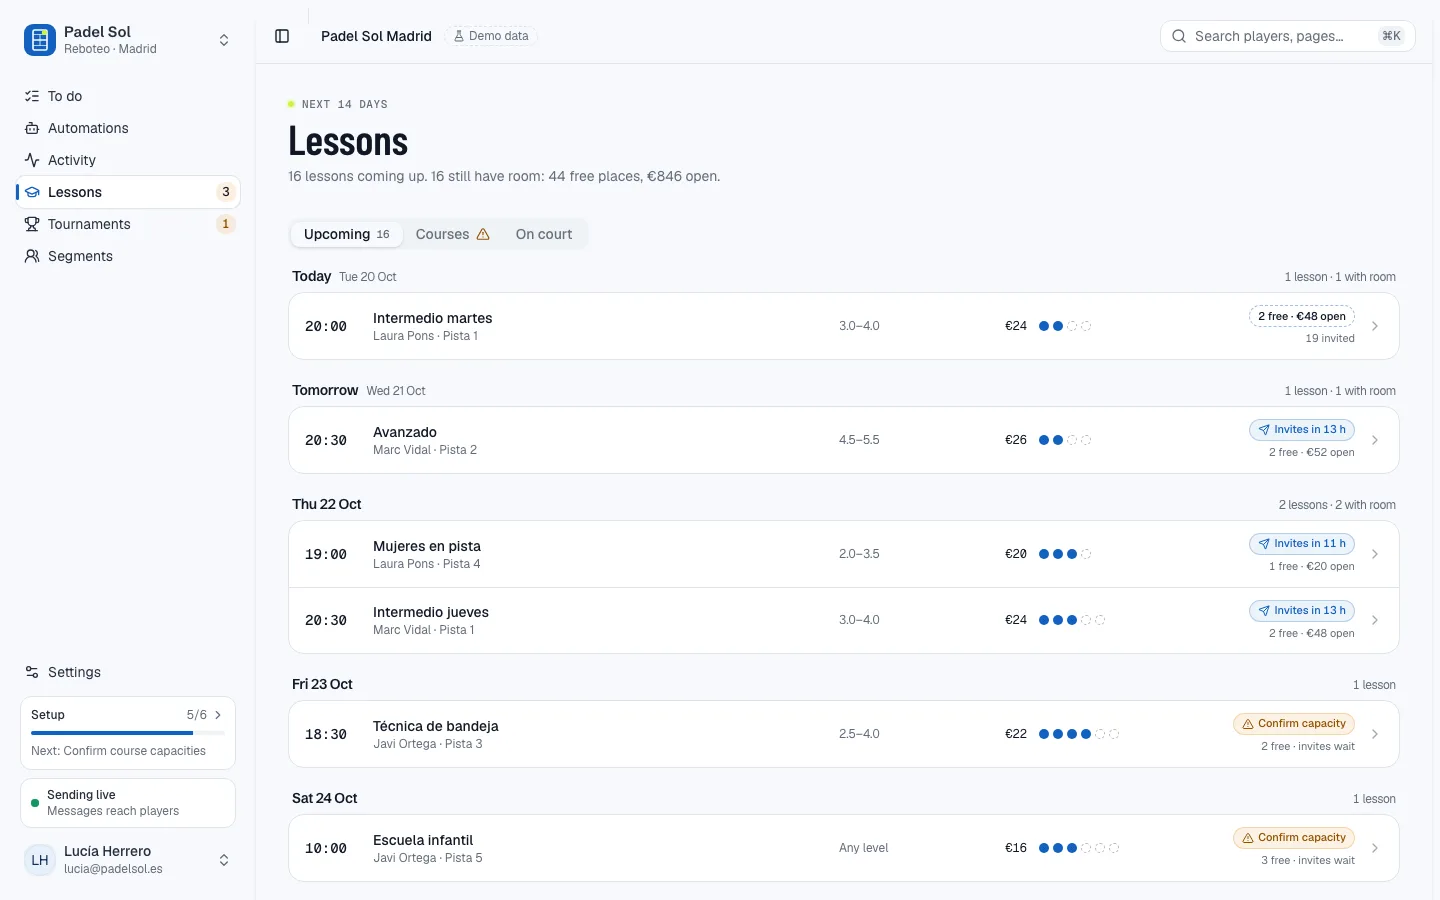Click the 2 free · €48 open badge

[x=1302, y=316]
